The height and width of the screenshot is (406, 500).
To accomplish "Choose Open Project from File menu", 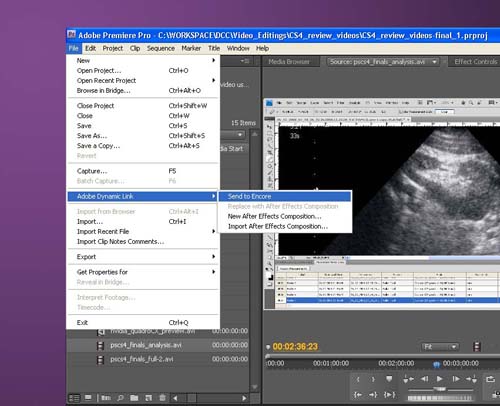I will click(x=143, y=71).
